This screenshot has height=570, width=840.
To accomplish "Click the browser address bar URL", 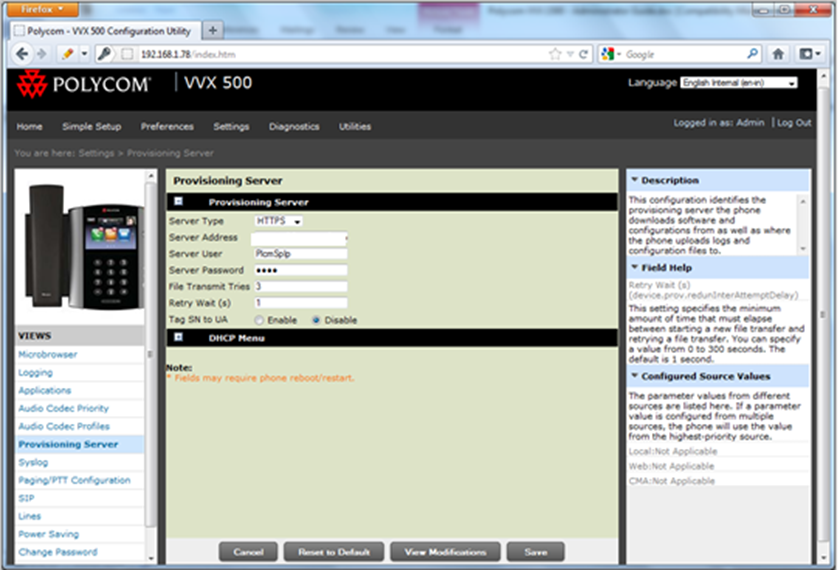I will (x=188, y=54).
